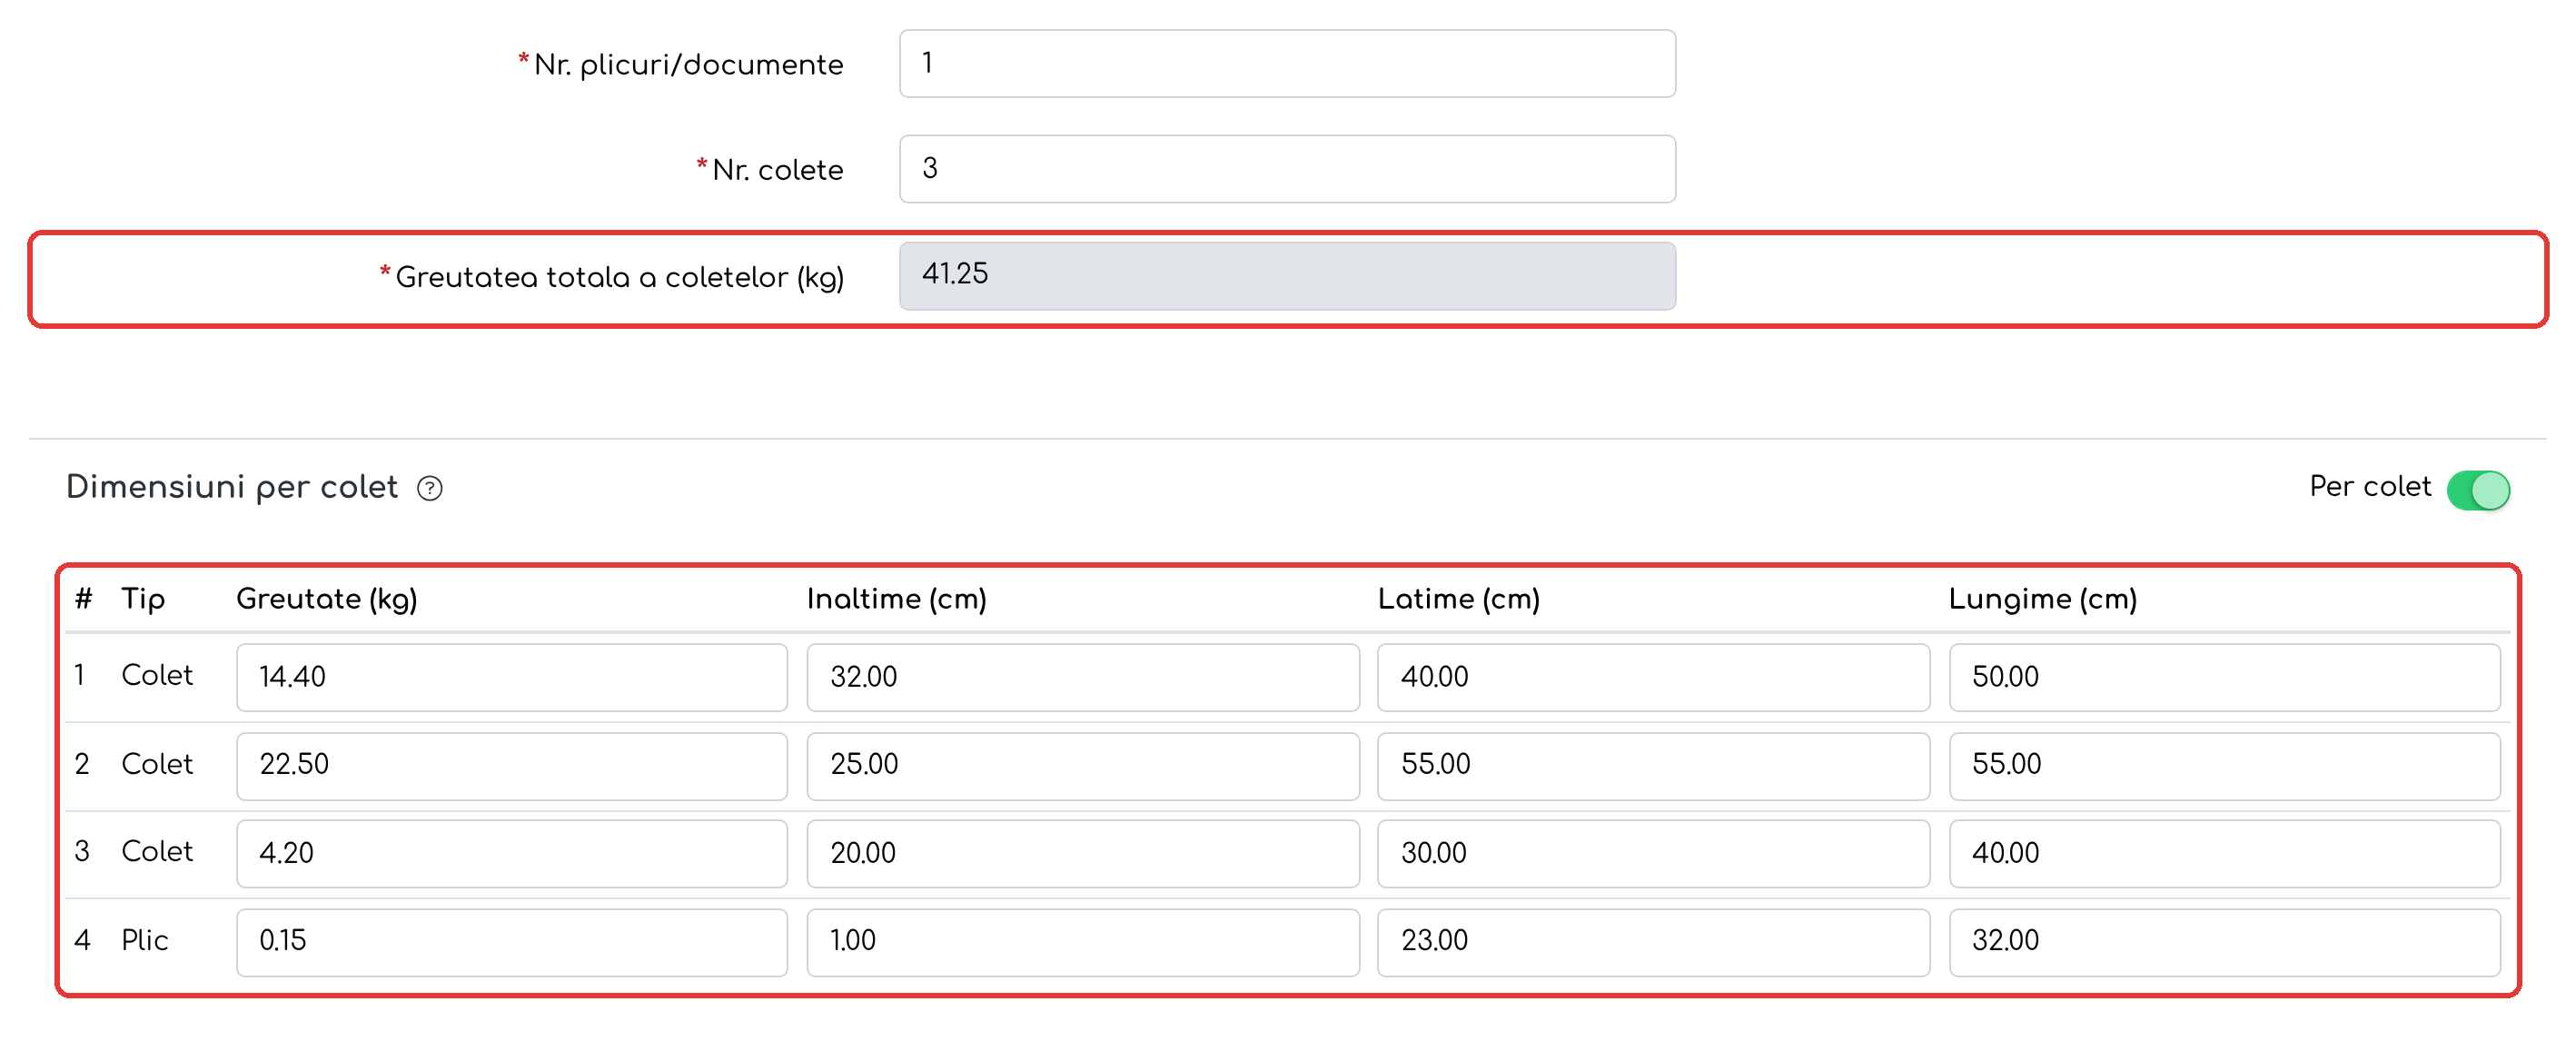Edit row 2 Inaltime value 25.00

click(x=1083, y=766)
